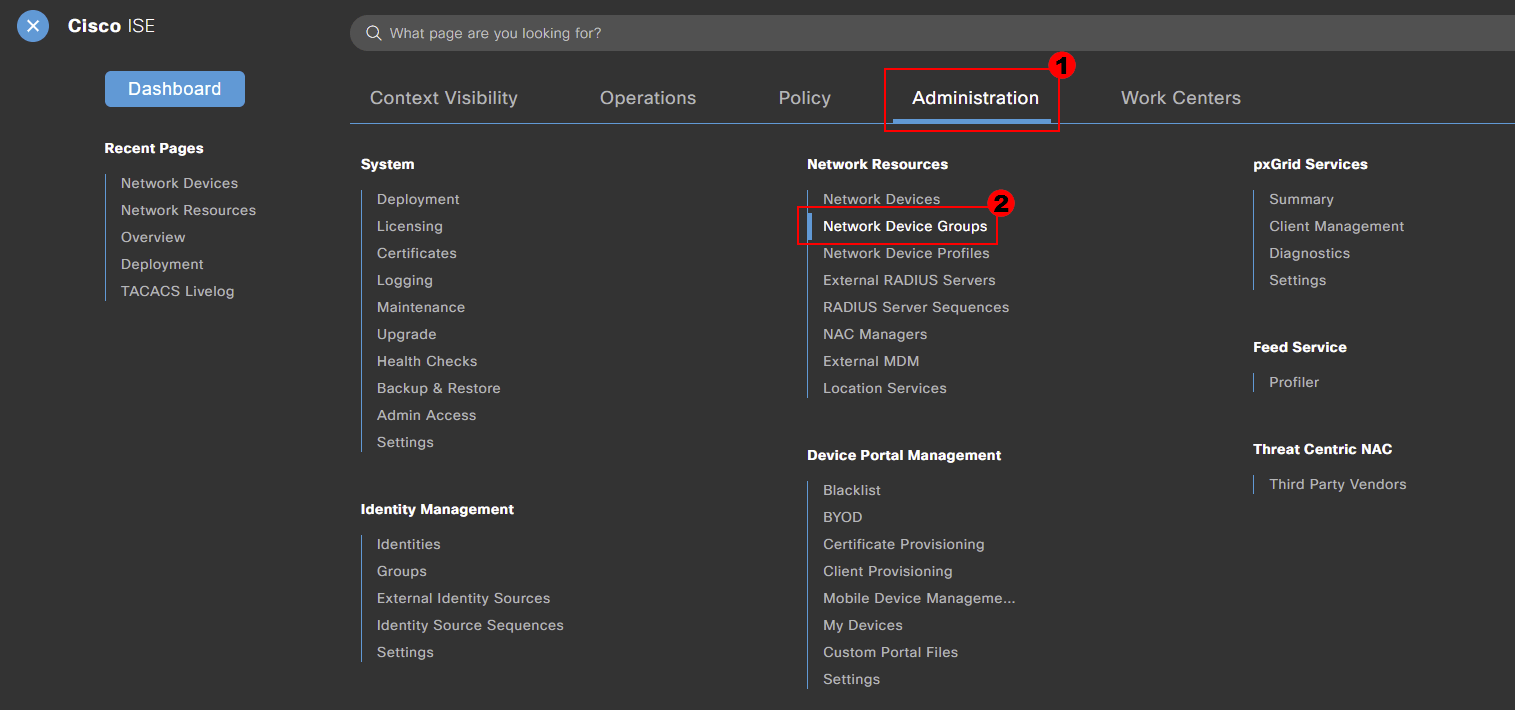Open the Context Visibility menu
This screenshot has width=1515, height=710.
click(x=443, y=97)
